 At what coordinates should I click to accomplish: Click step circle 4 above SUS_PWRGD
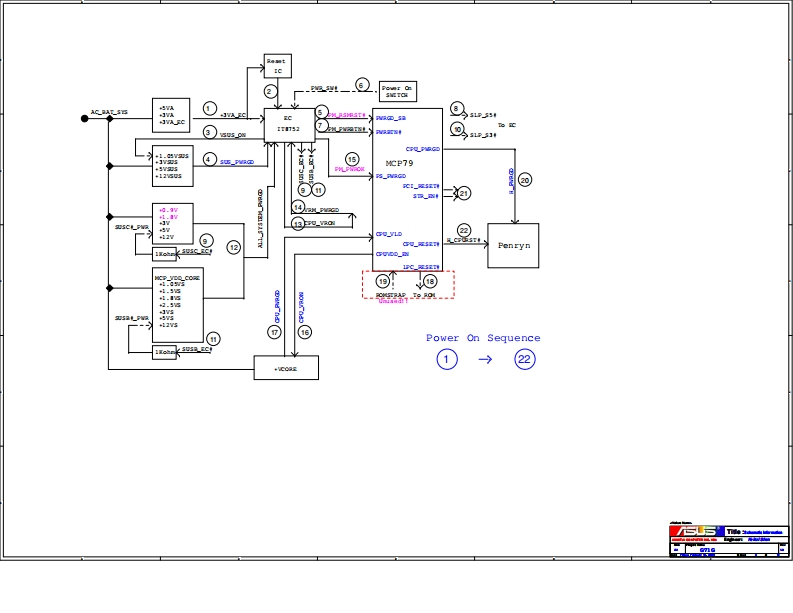pos(209,158)
